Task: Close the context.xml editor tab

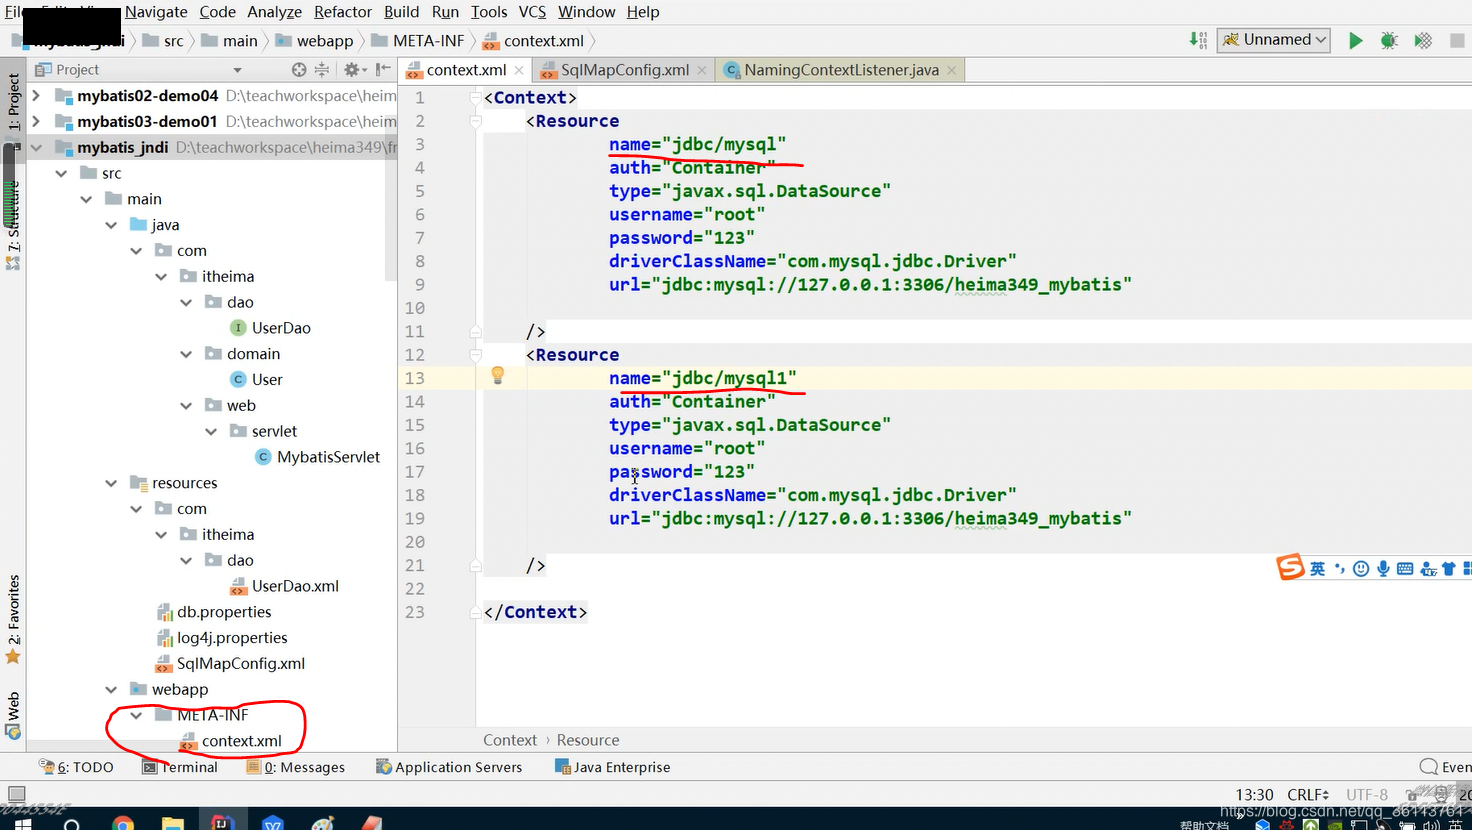Action: click(x=519, y=70)
